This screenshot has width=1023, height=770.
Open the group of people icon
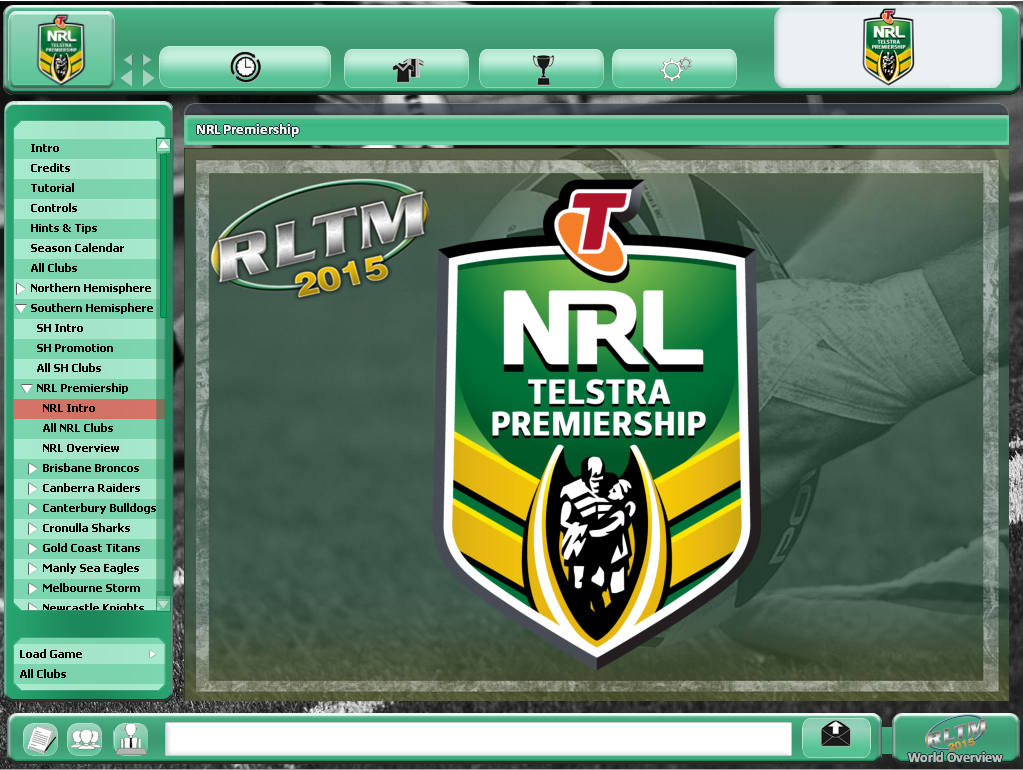pos(85,739)
